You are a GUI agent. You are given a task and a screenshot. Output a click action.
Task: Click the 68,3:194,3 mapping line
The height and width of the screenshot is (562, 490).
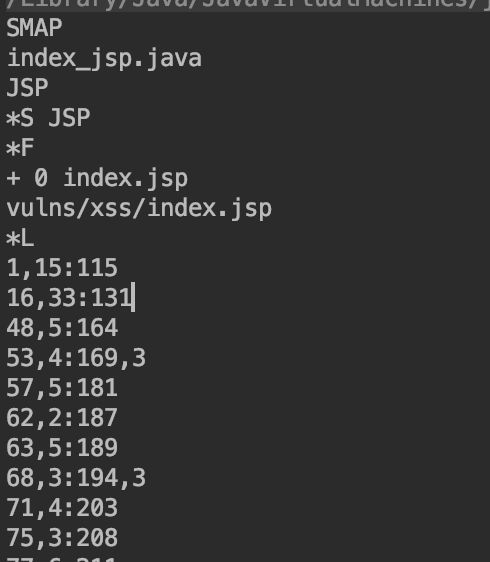pyautogui.click(x=76, y=478)
